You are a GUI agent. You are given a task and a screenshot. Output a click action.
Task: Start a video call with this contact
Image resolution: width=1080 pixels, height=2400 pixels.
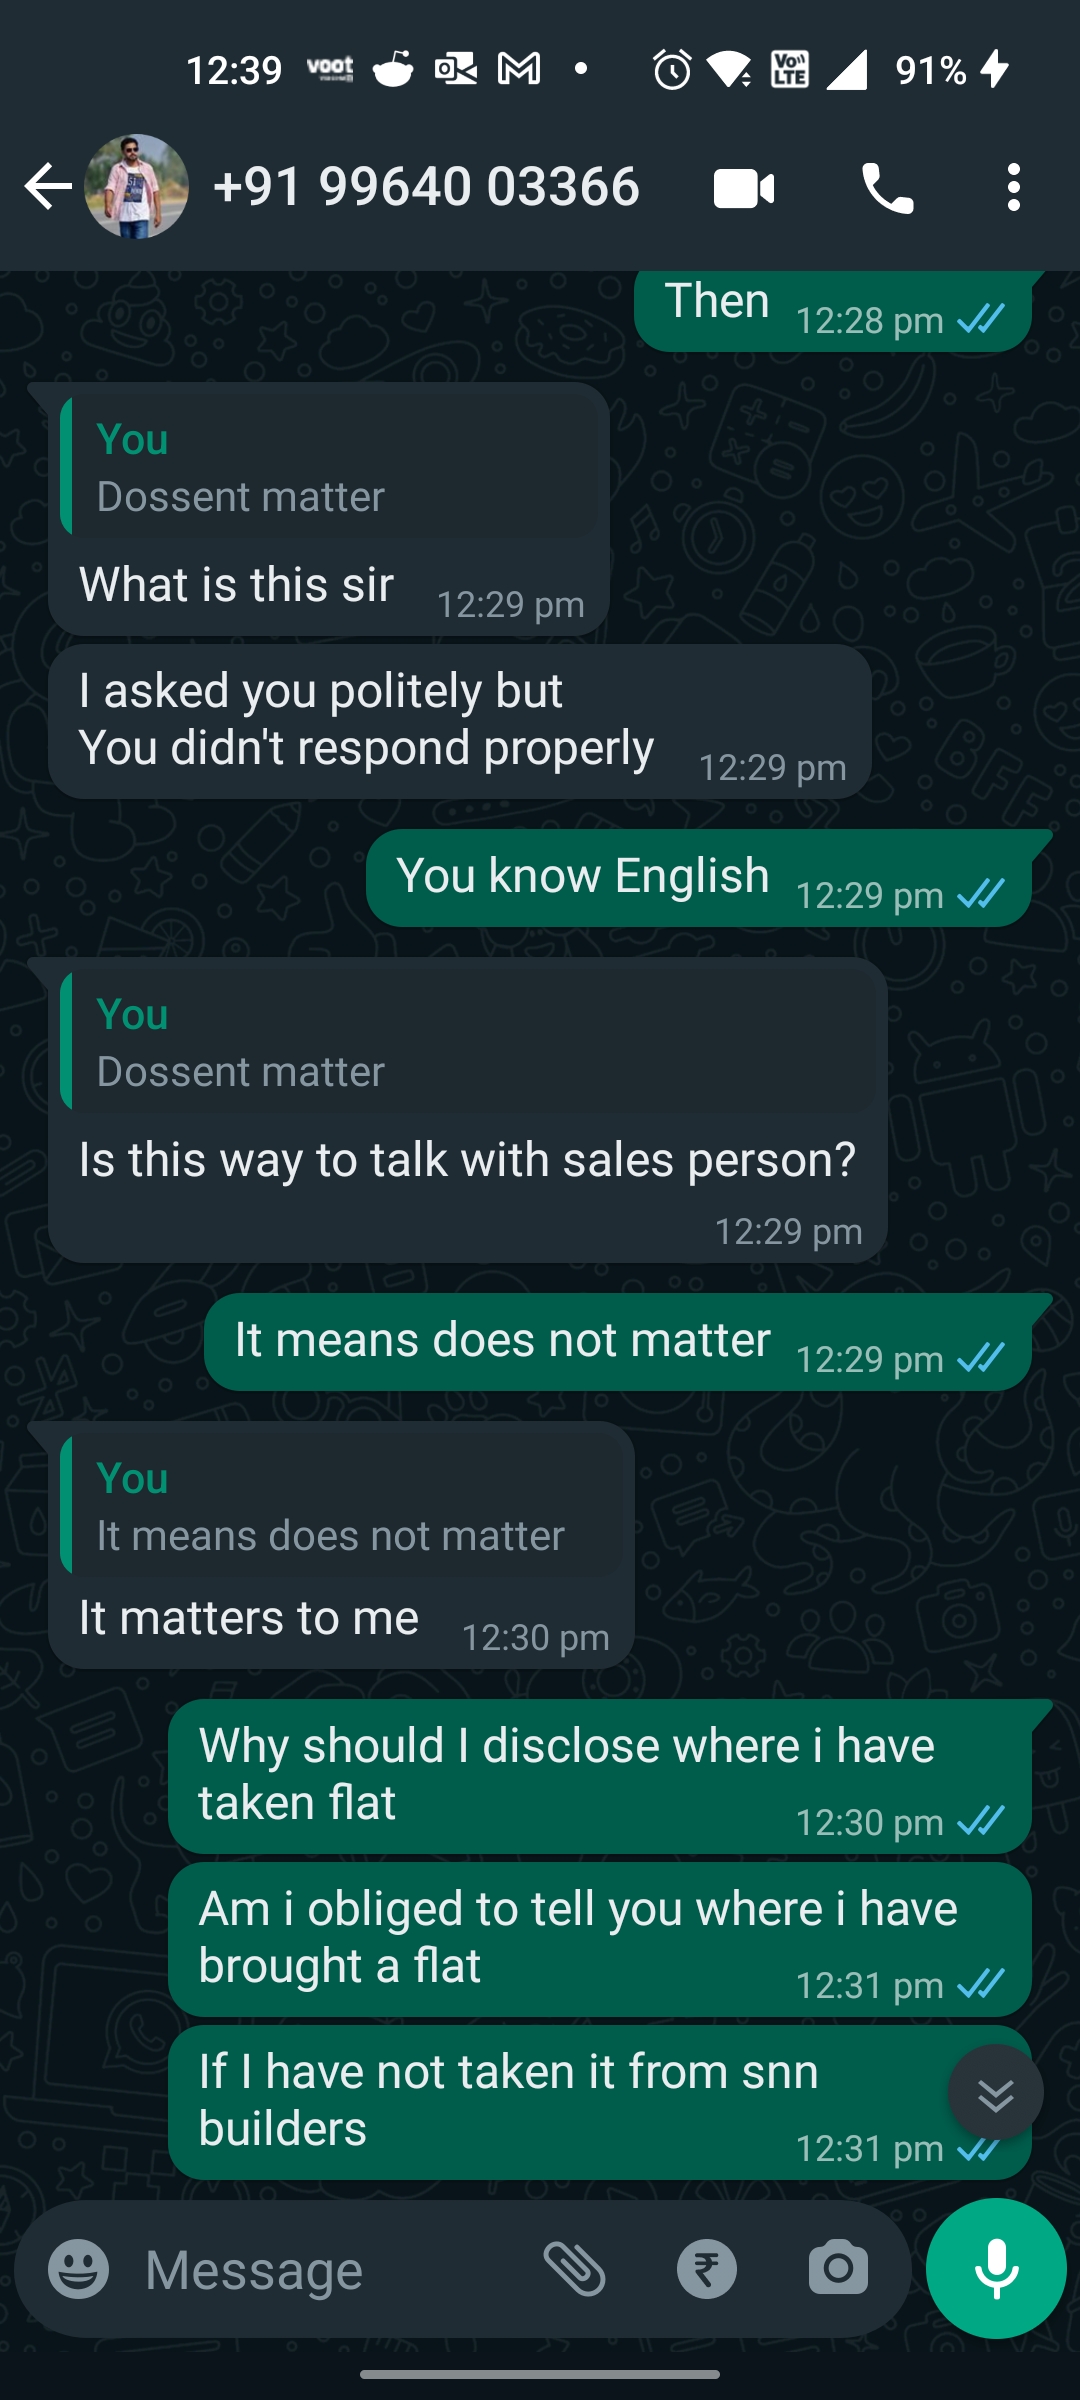click(x=744, y=188)
